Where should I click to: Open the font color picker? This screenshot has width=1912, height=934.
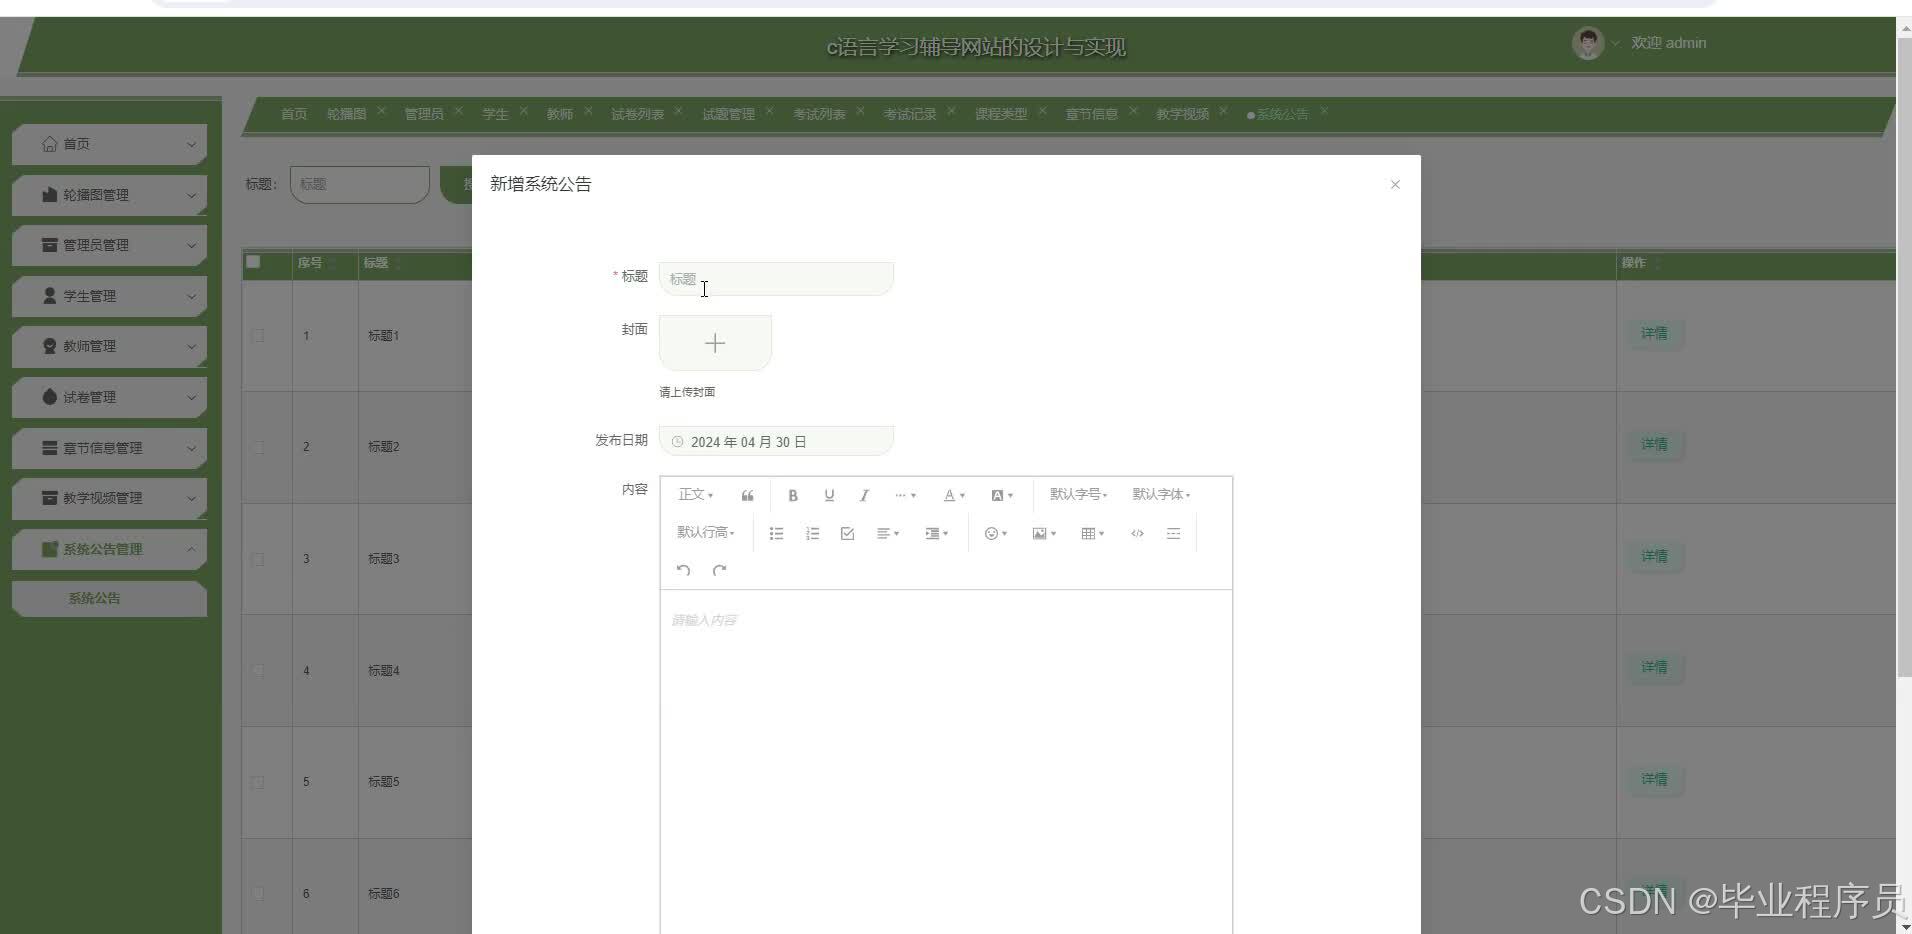point(954,495)
